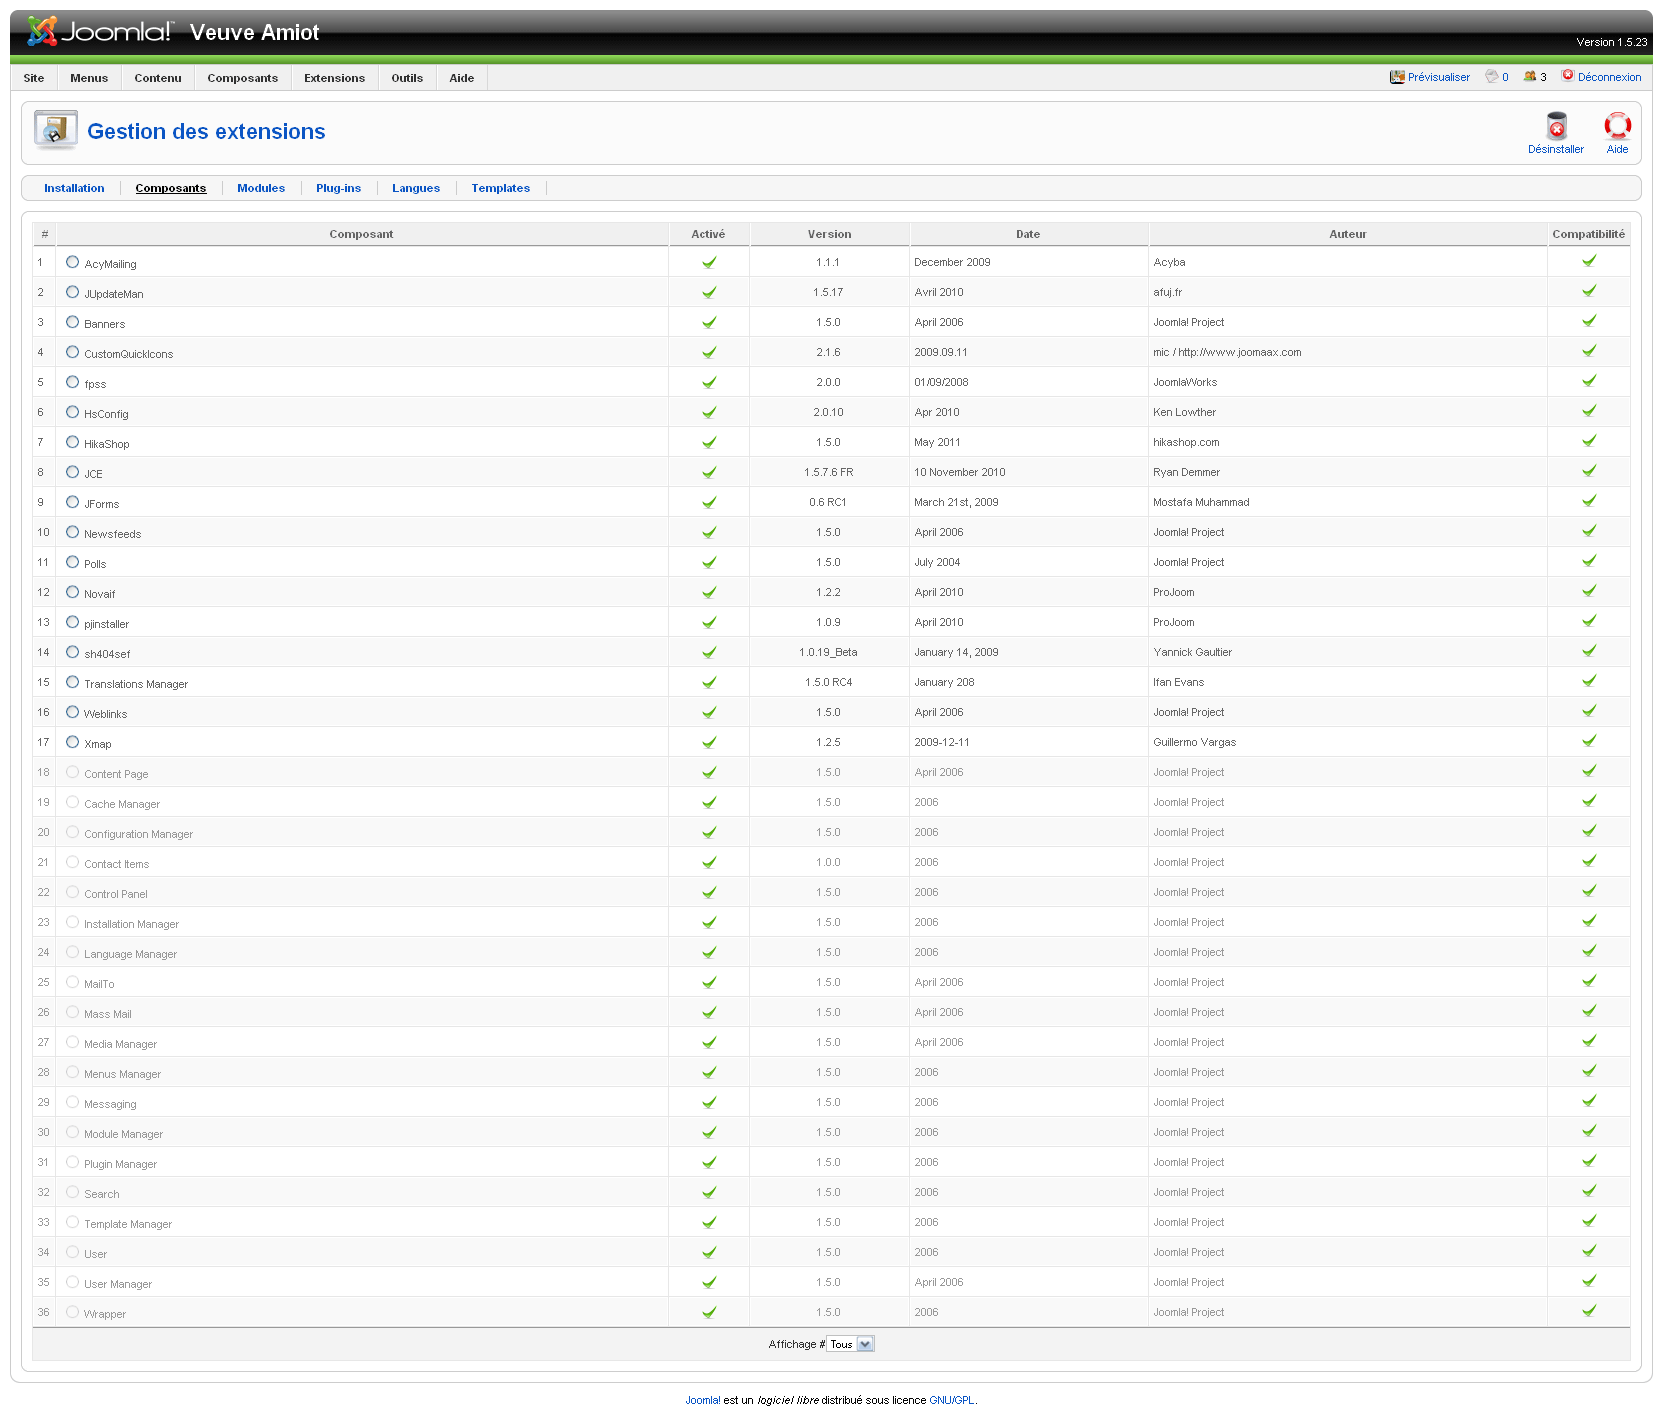Click the Désinstaller trash icon

tap(1556, 126)
